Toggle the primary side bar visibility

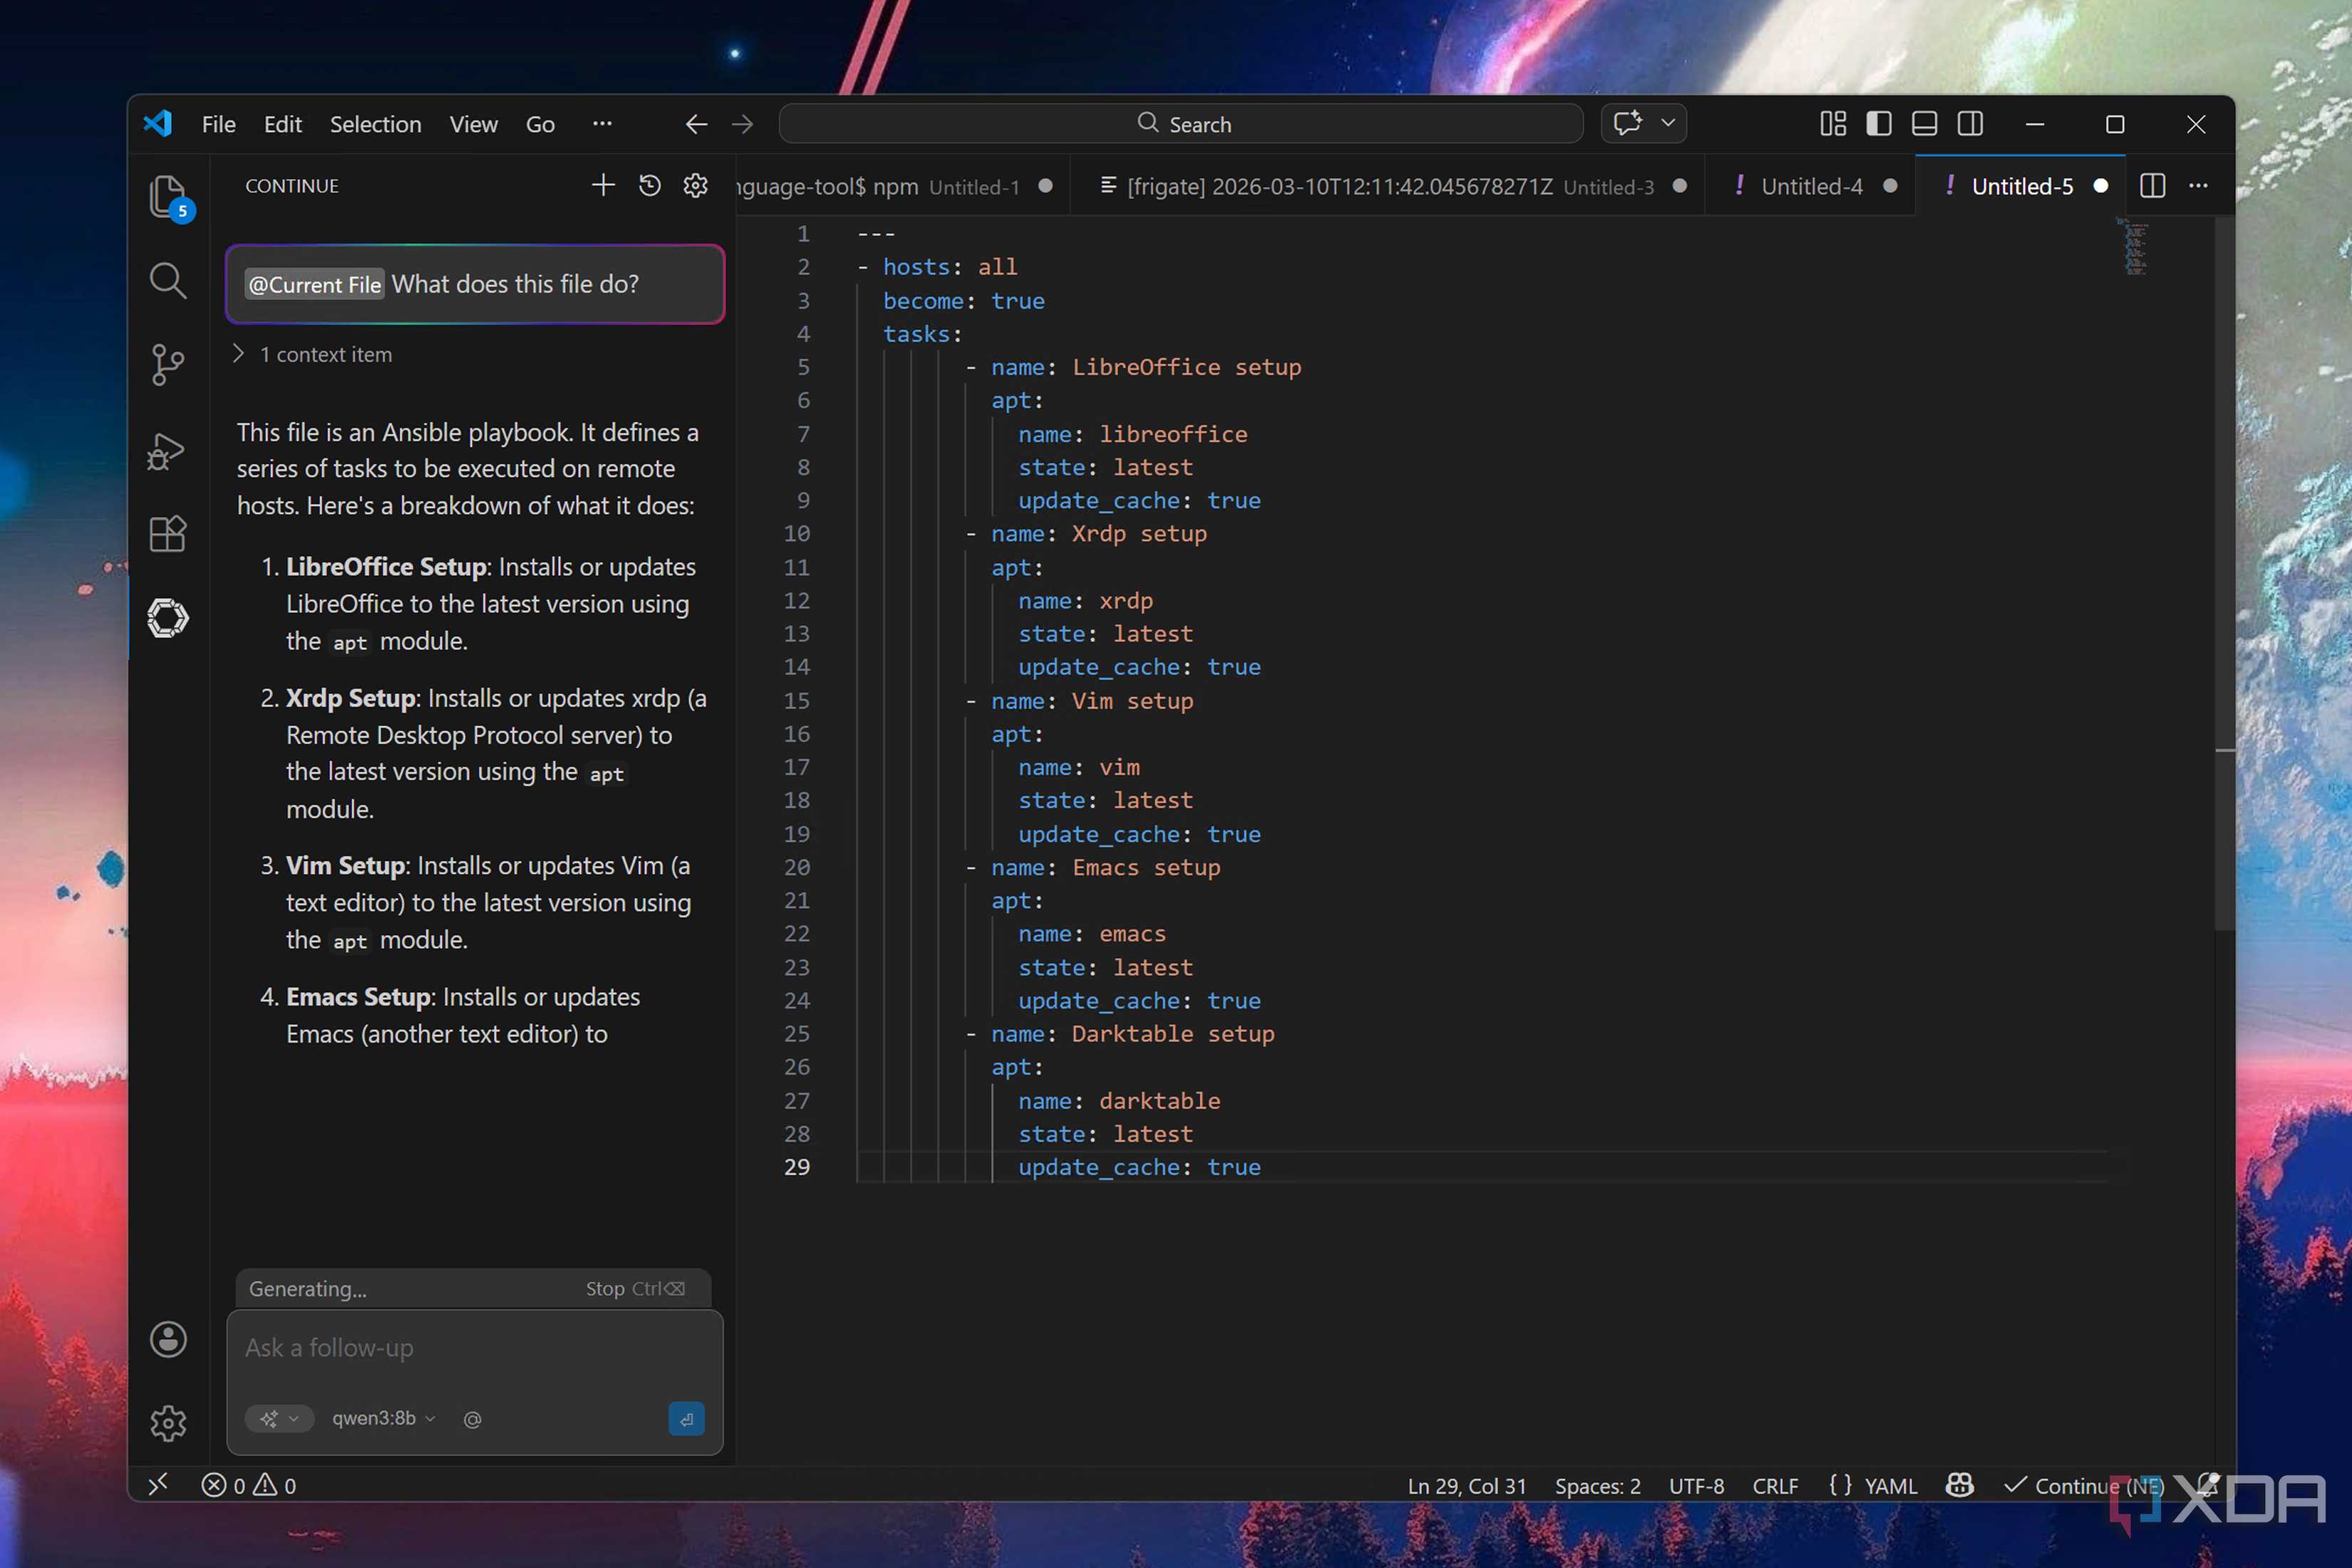1879,124
